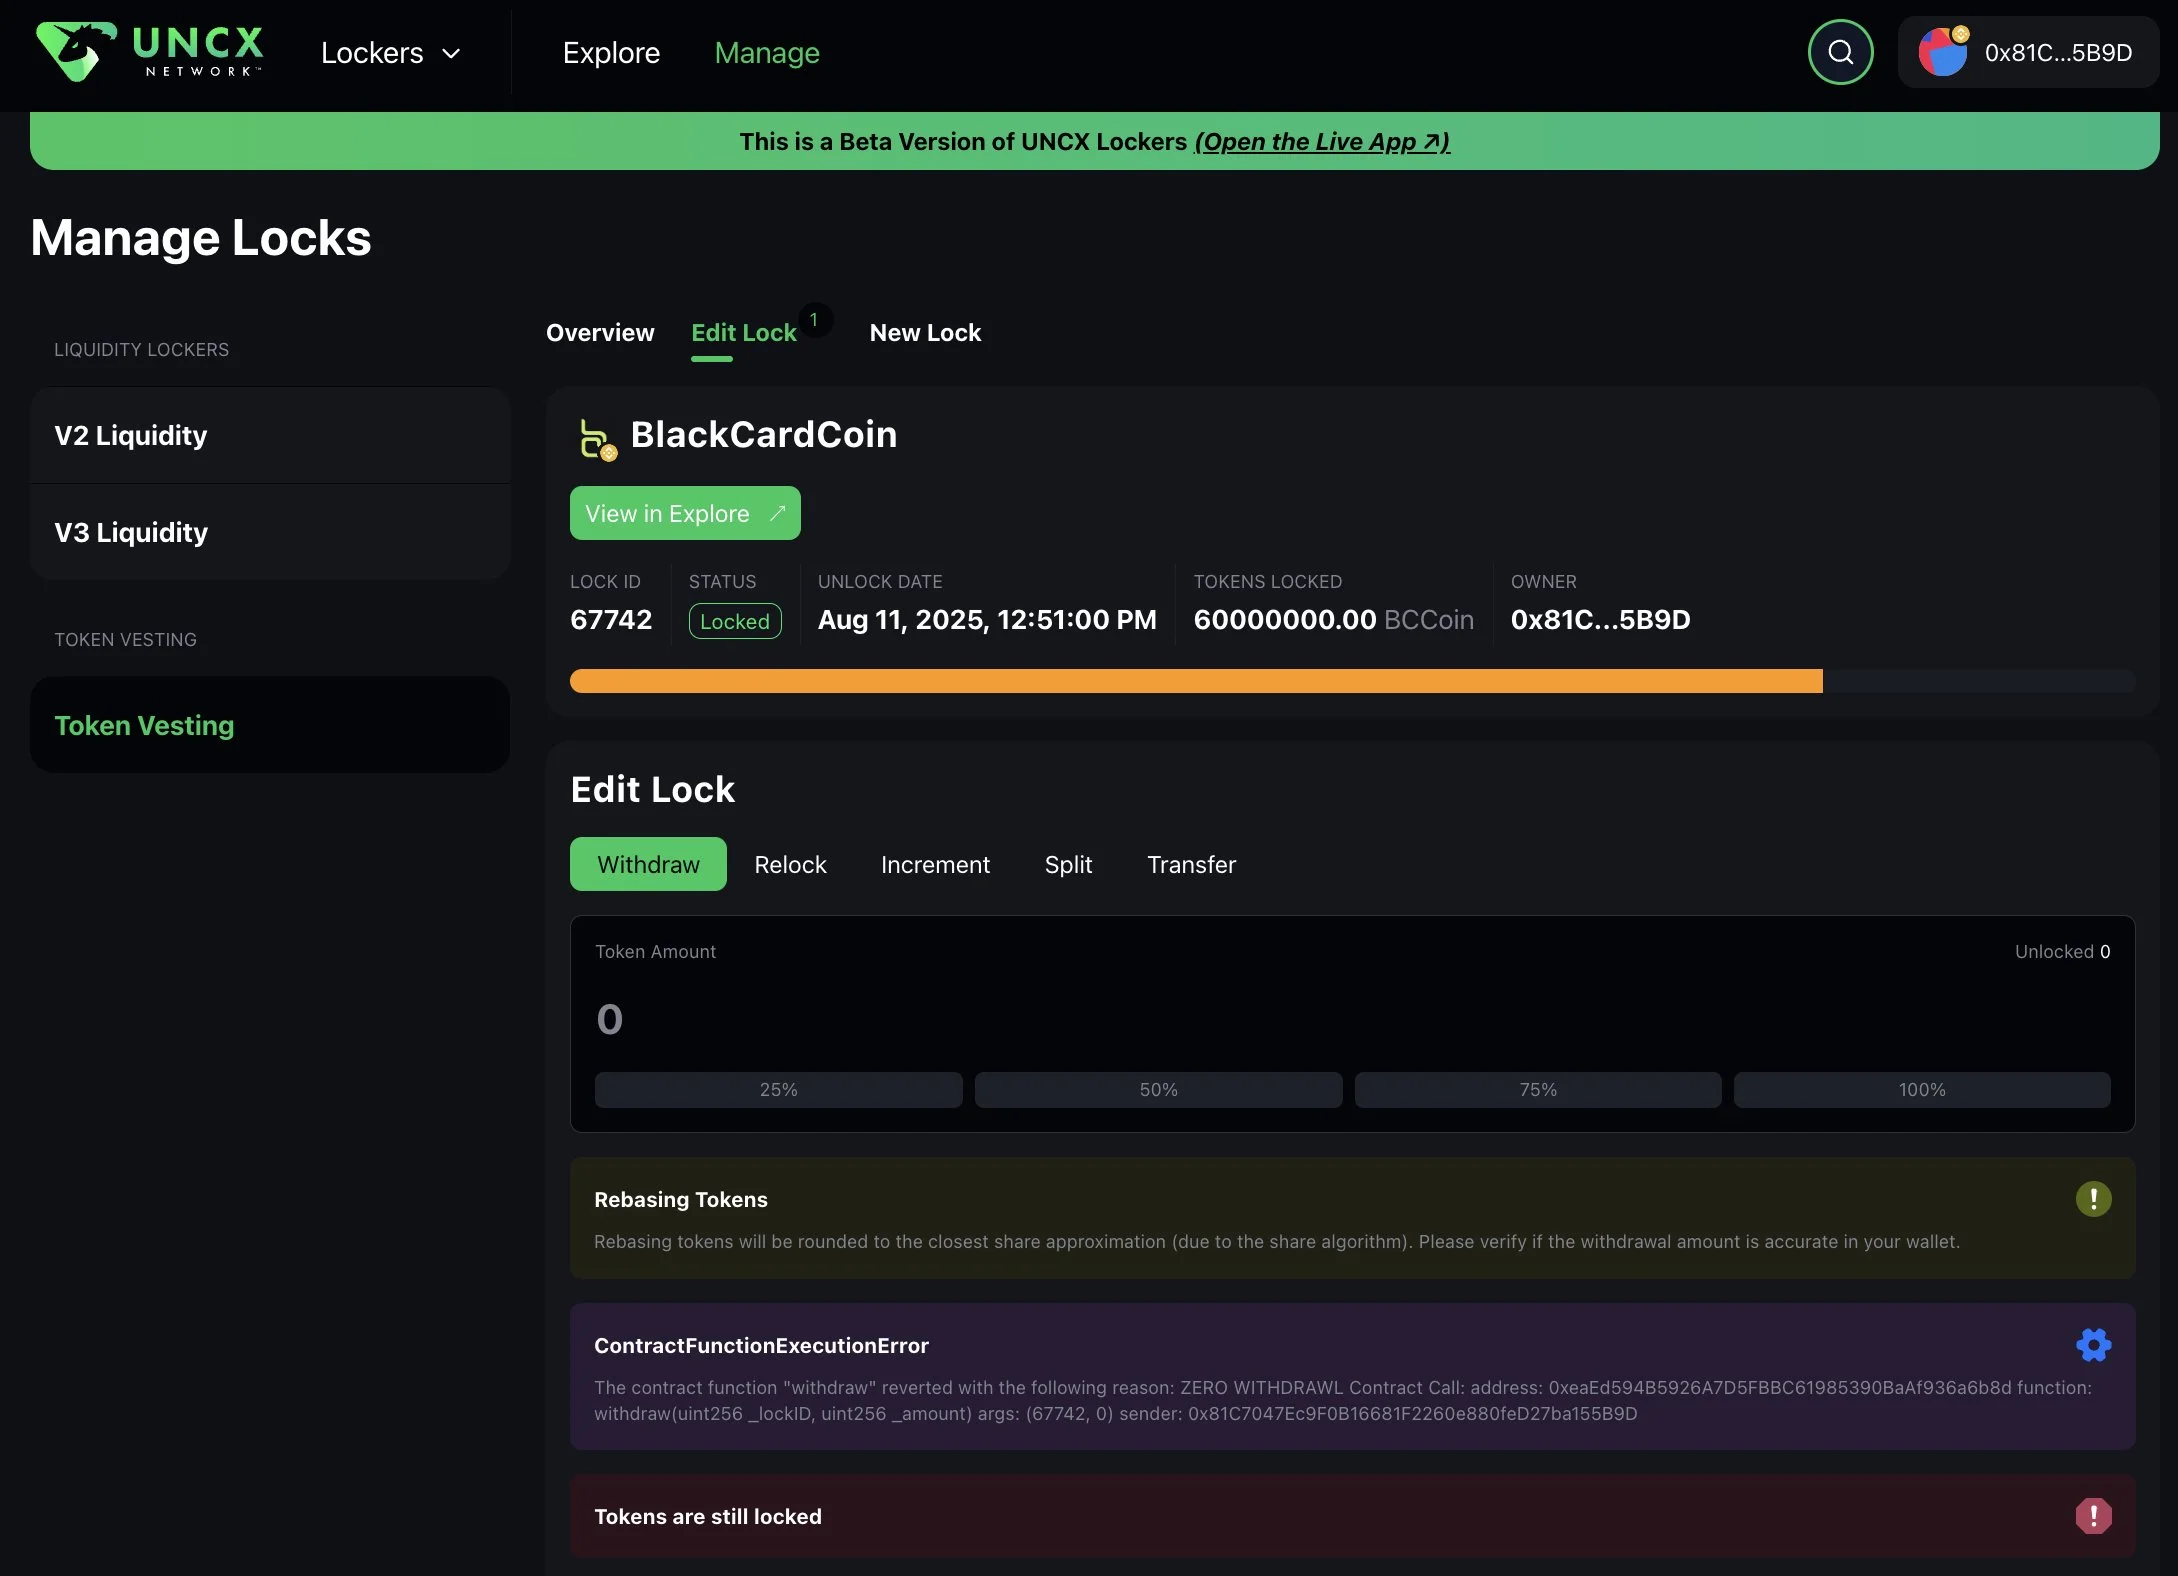Click the orange lock progress bar
Image resolution: width=2178 pixels, height=1576 pixels.
(x=1195, y=681)
